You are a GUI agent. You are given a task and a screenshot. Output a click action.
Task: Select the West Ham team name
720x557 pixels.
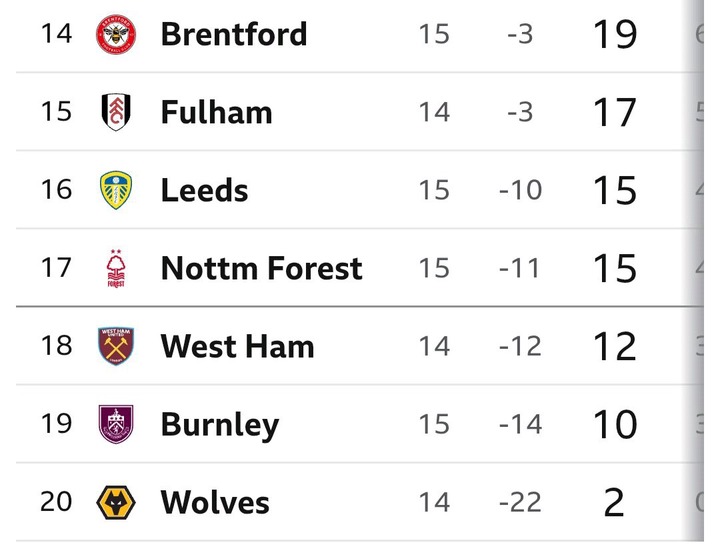pyautogui.click(x=237, y=346)
